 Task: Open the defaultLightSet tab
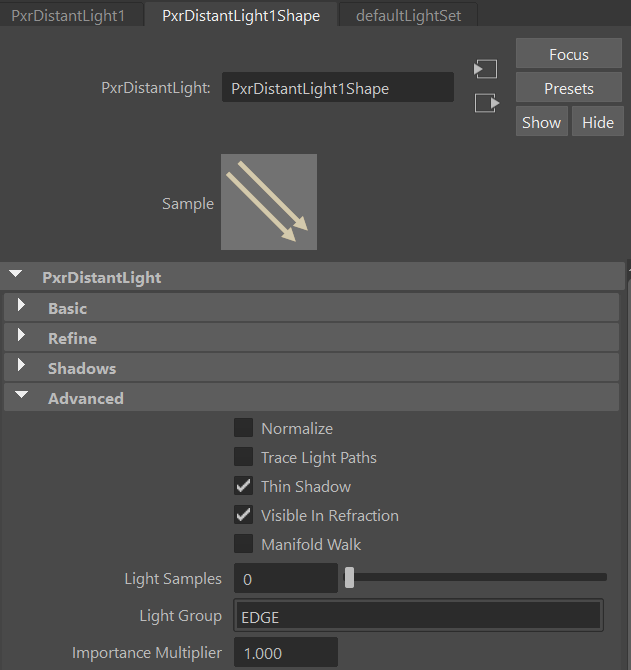tap(408, 16)
